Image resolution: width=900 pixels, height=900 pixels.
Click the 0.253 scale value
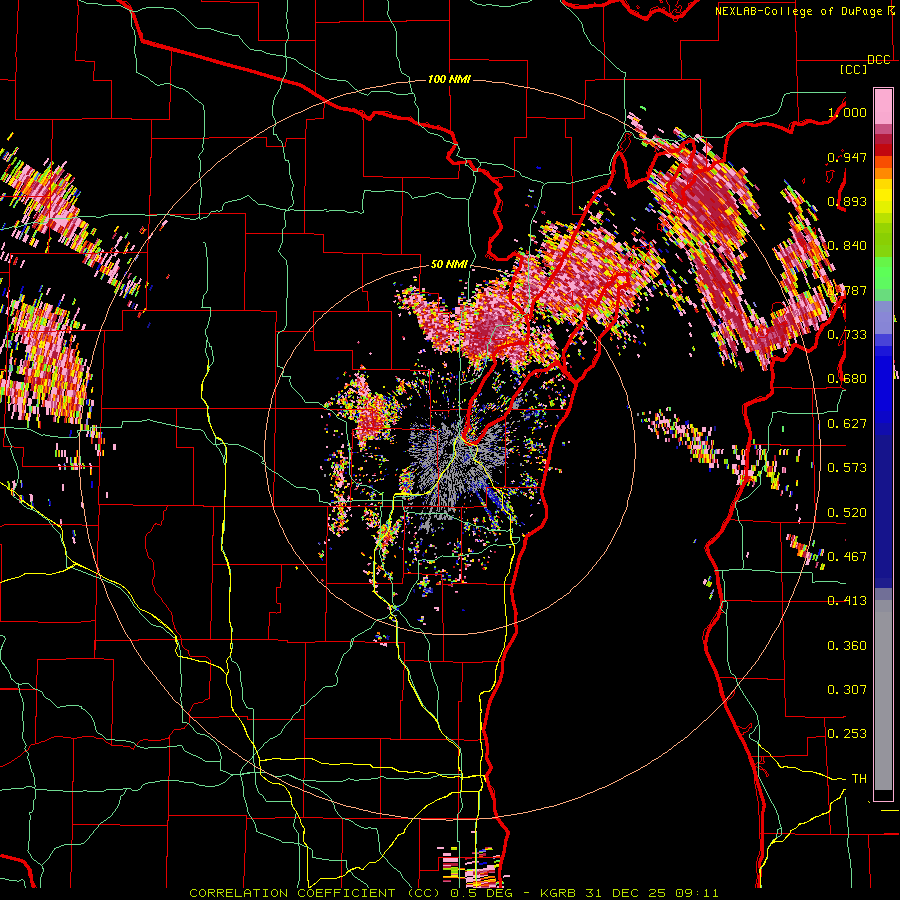847,734
